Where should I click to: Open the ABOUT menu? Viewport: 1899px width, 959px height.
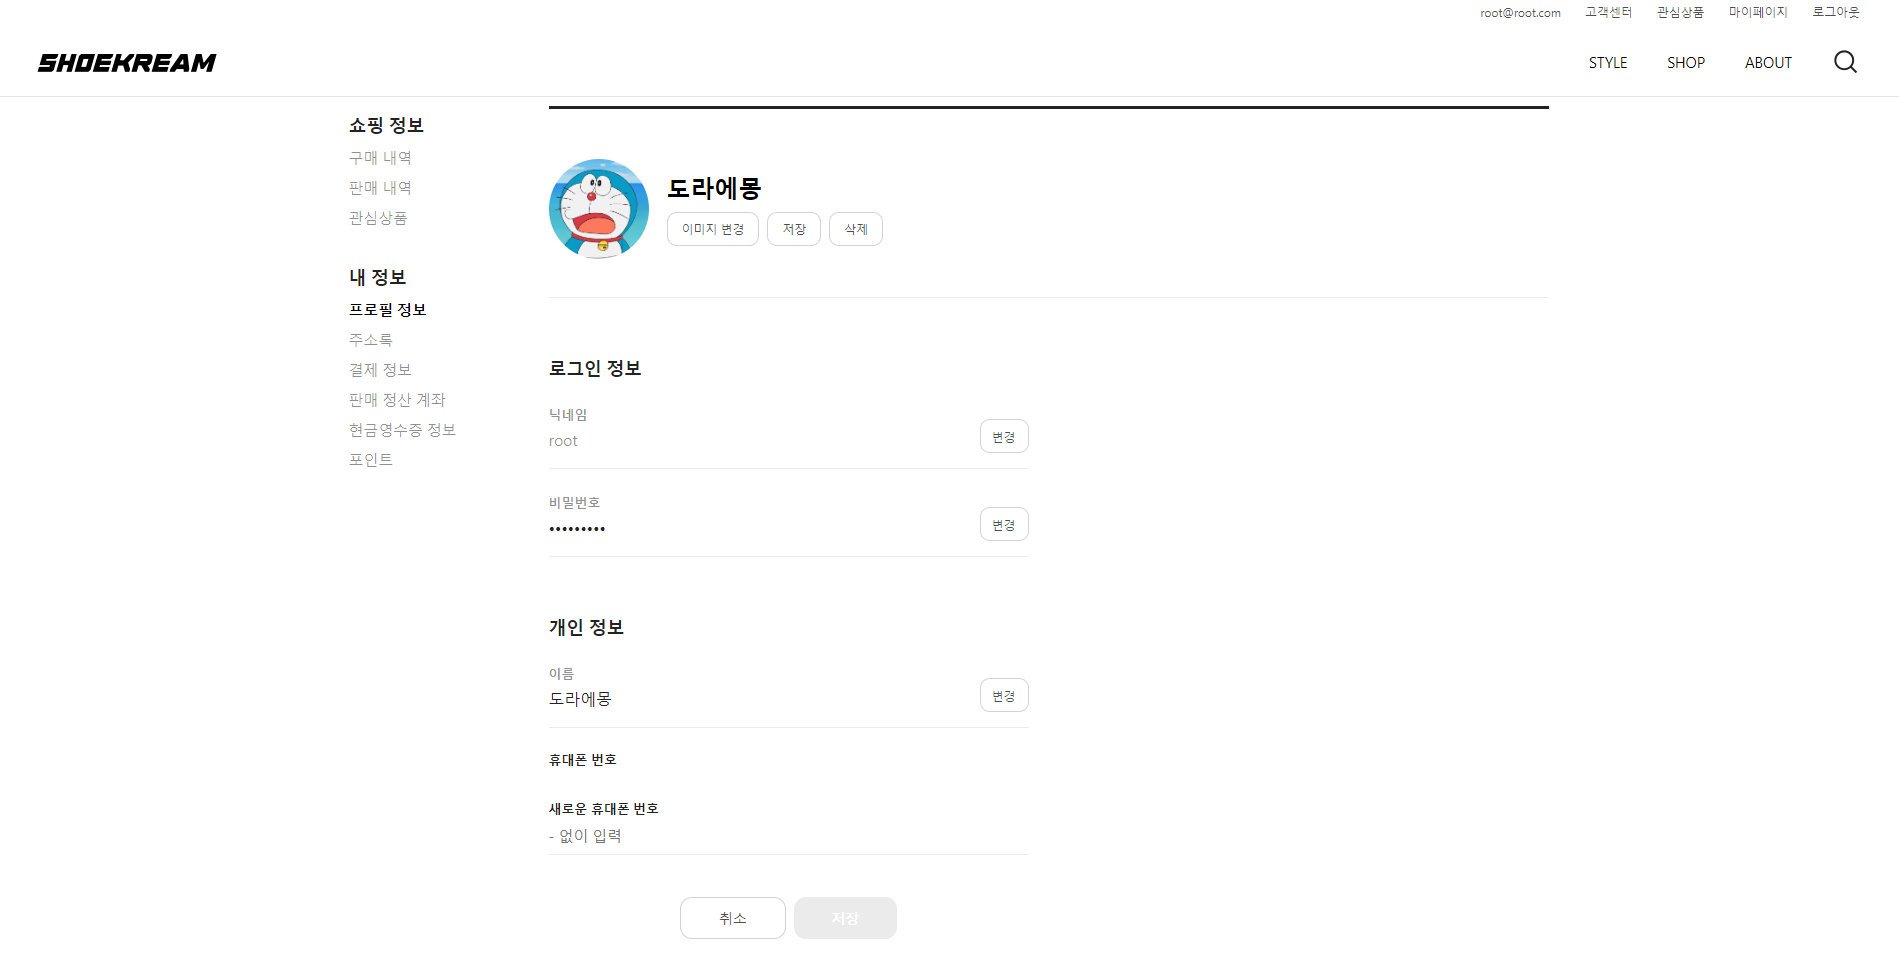(1768, 62)
